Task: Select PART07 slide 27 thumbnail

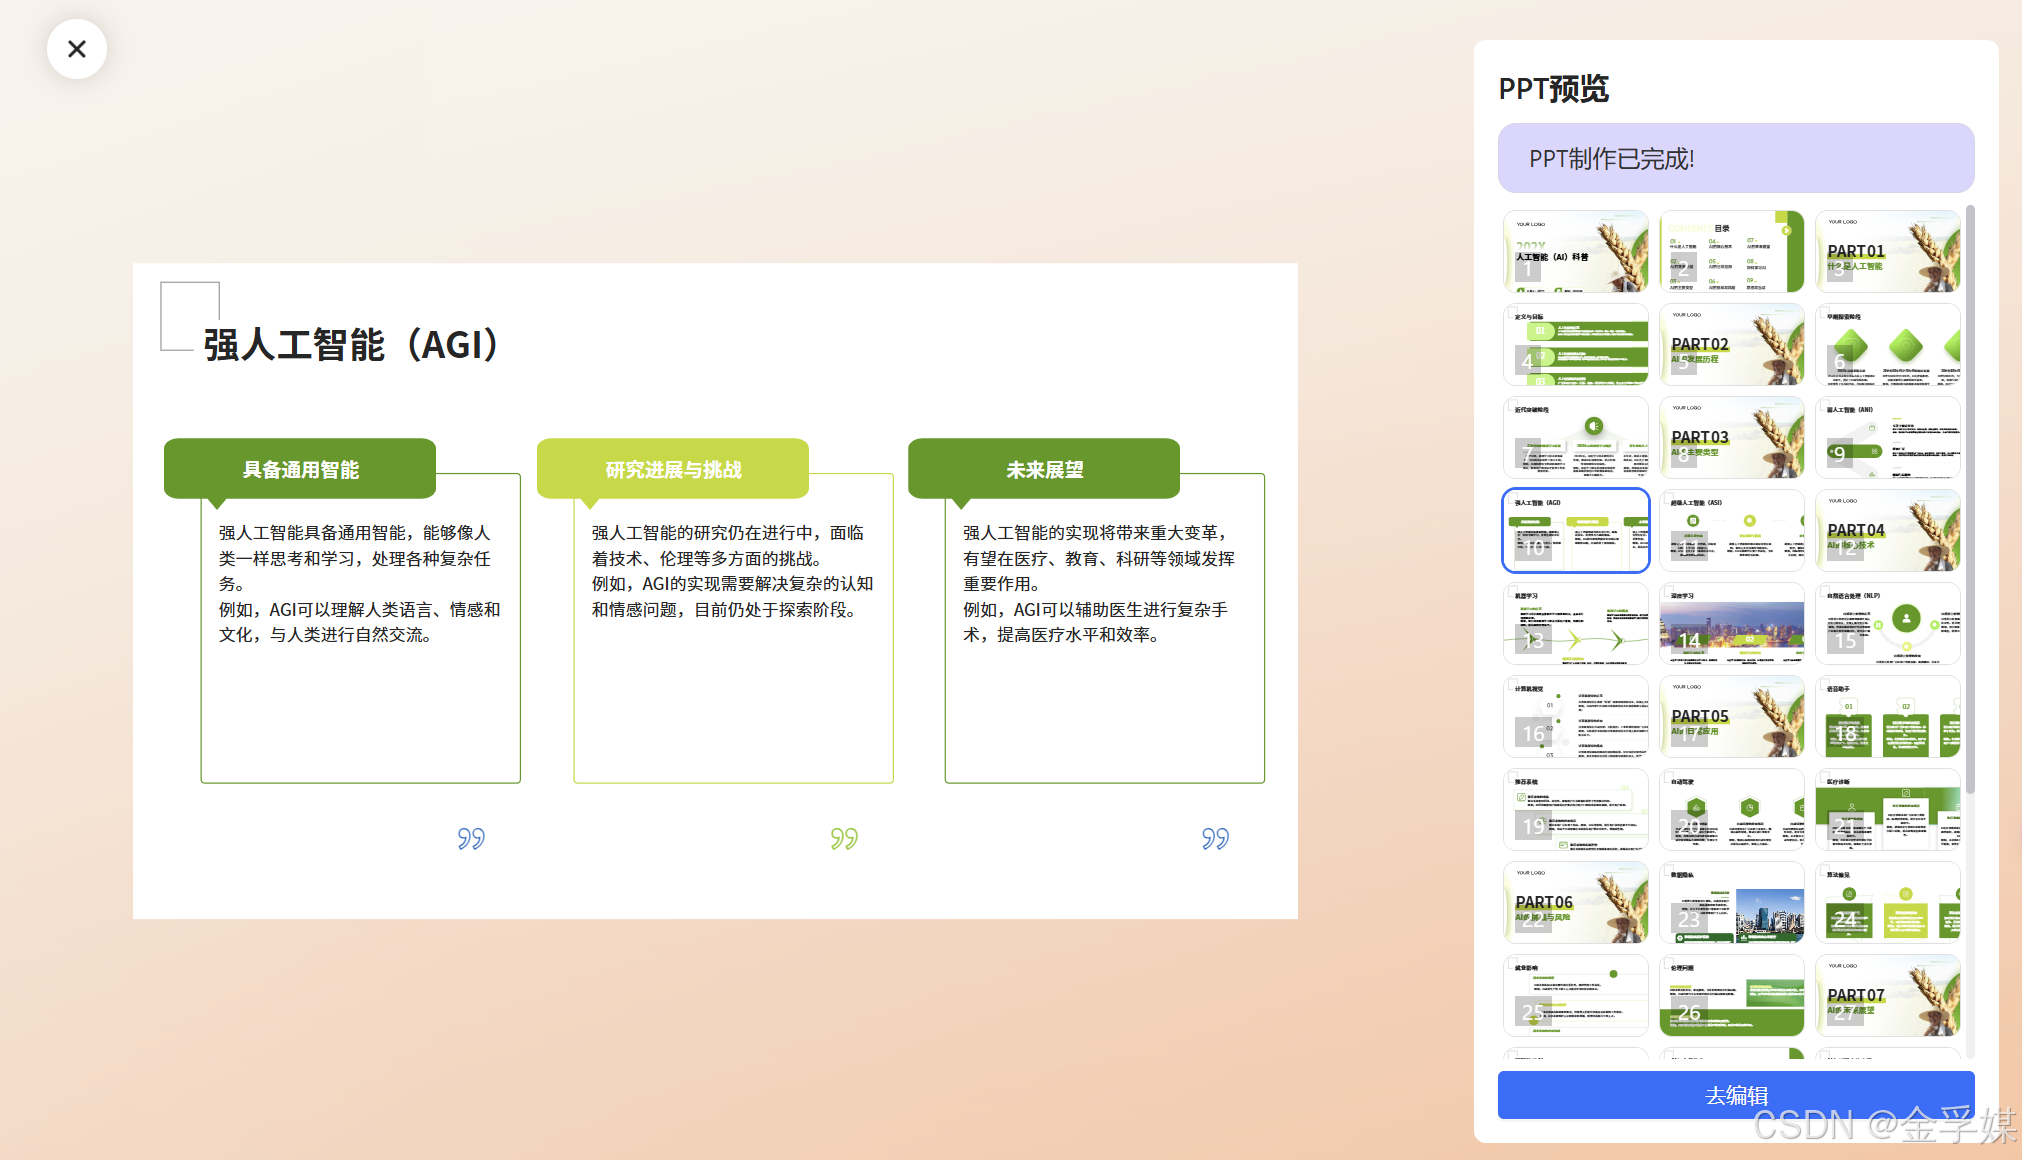Action: coord(1887,996)
